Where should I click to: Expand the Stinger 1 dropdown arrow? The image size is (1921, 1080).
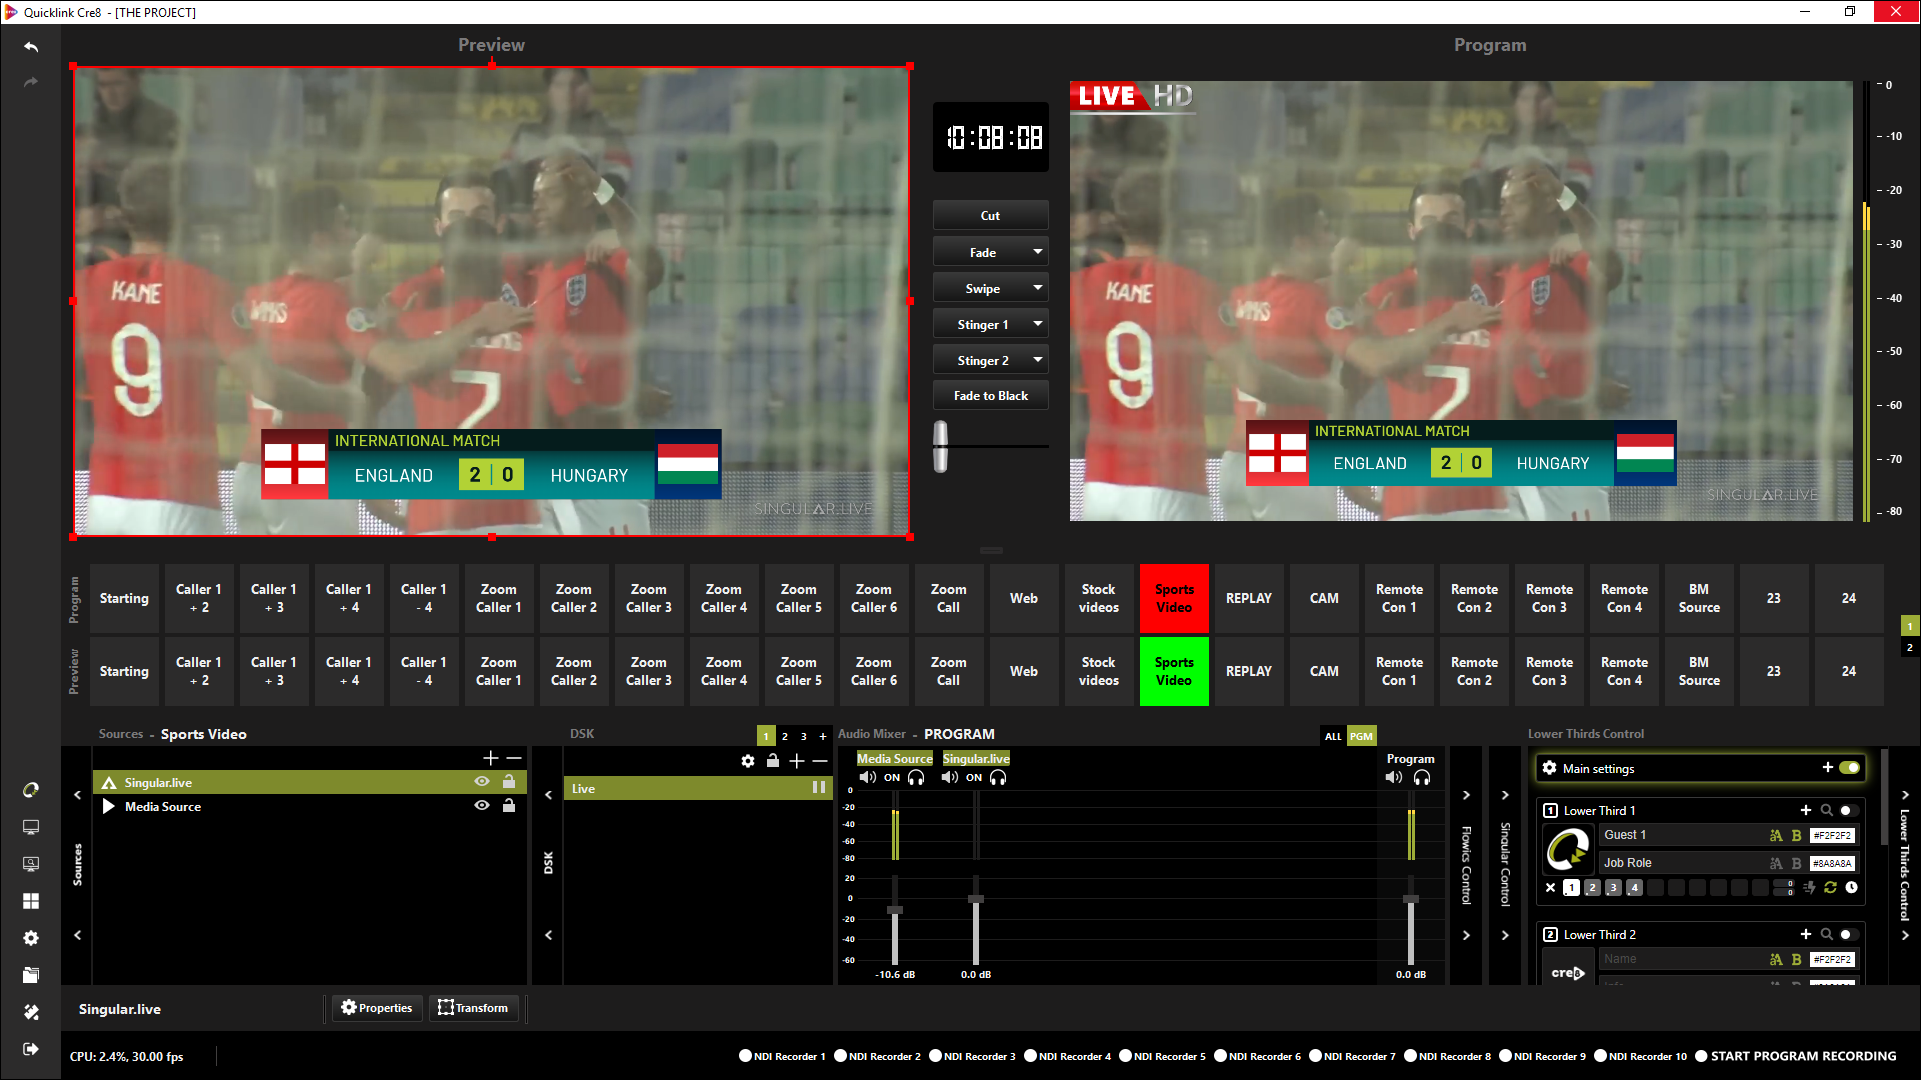(x=1037, y=324)
